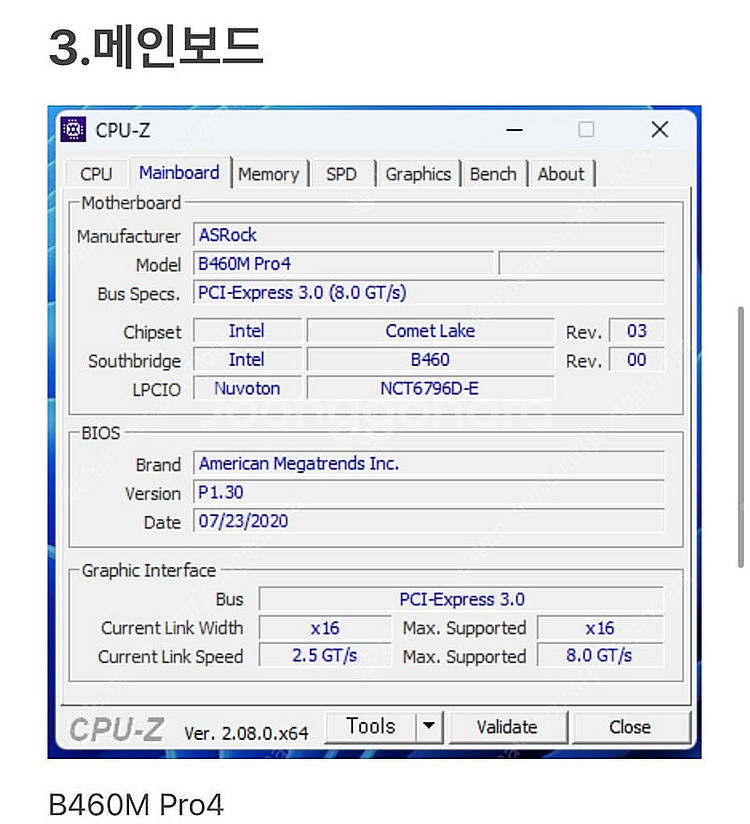Click the page scrollbar on the right edge
Image resolution: width=750 pixels, height=824 pixels.
pos(741,437)
